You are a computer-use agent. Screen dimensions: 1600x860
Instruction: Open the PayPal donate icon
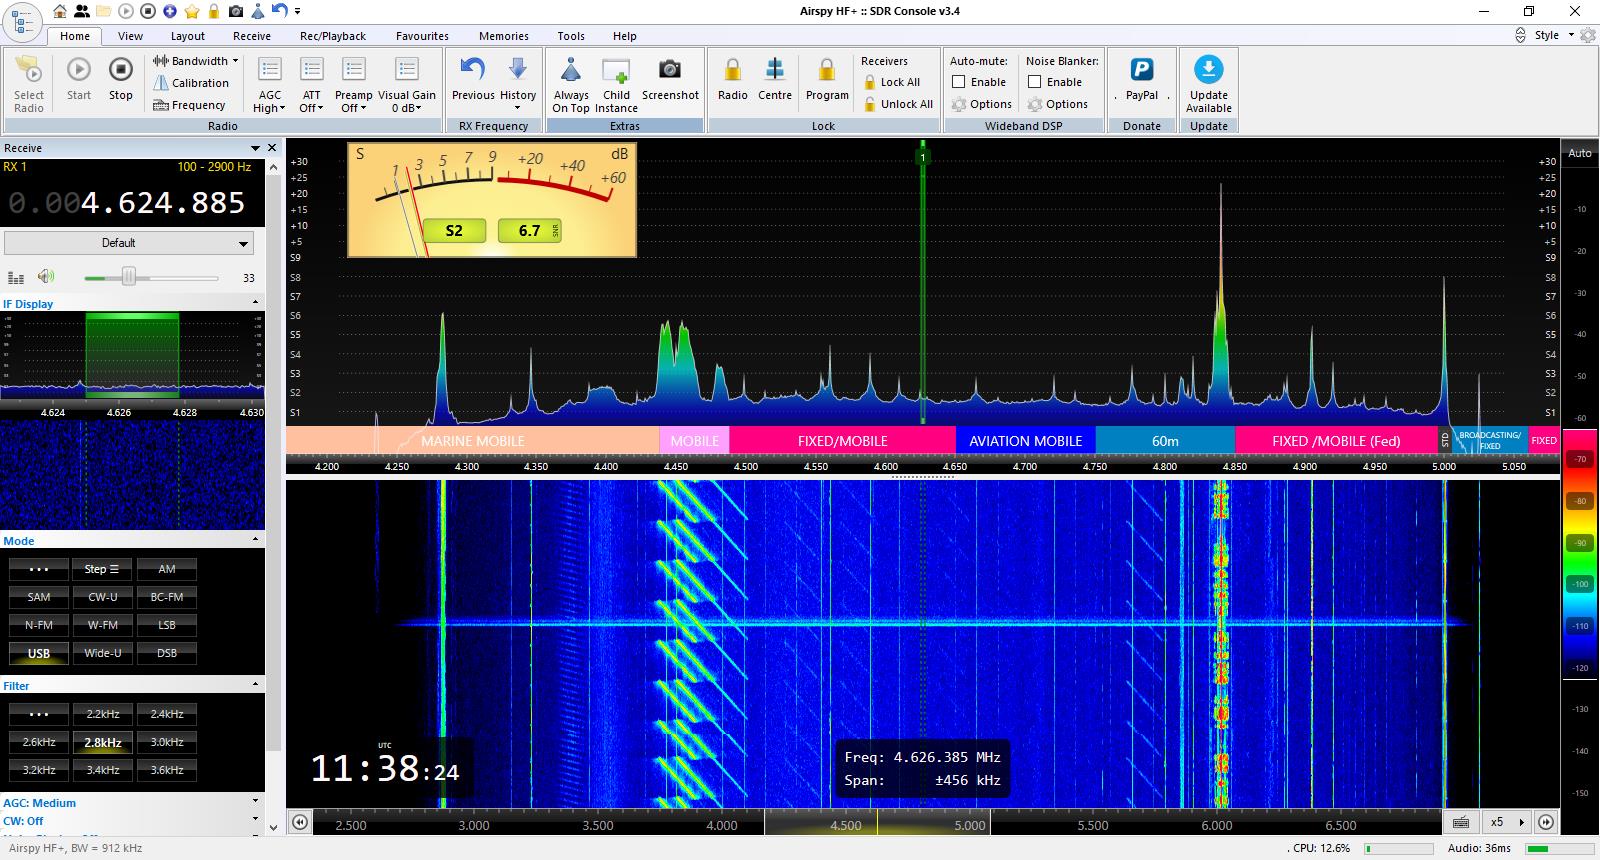(1141, 70)
